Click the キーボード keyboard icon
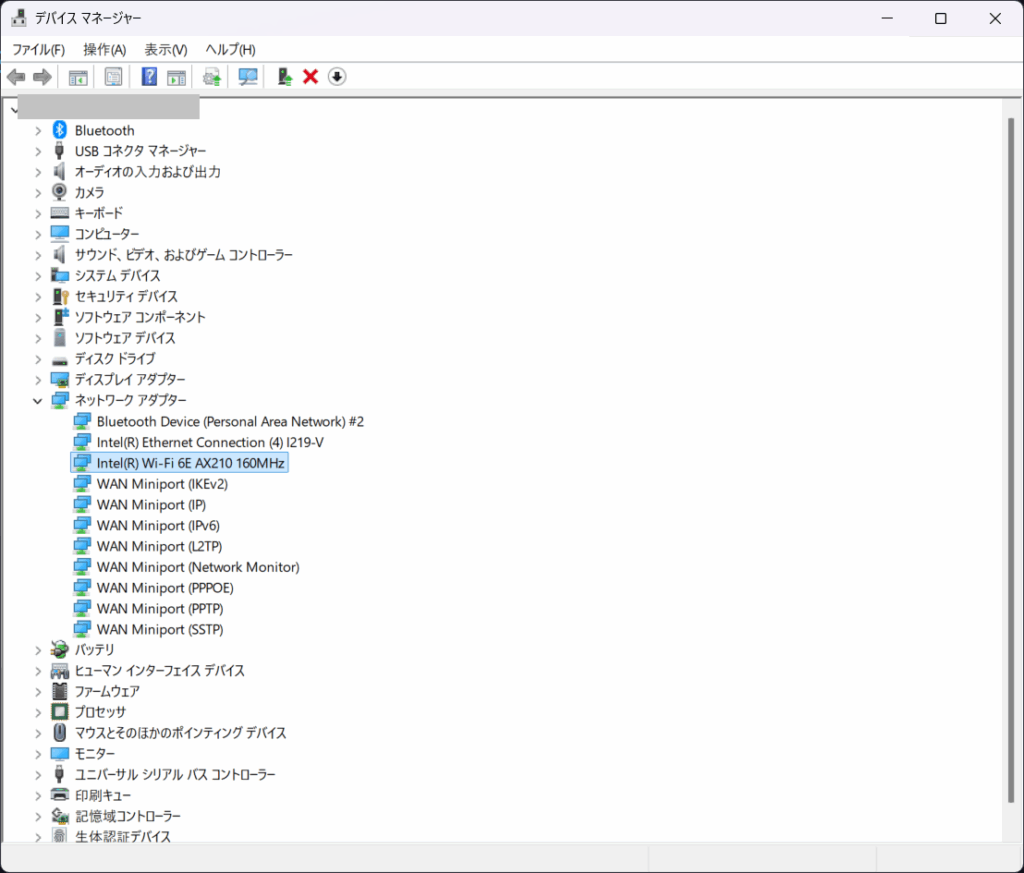The width and height of the screenshot is (1024, 873). (59, 213)
